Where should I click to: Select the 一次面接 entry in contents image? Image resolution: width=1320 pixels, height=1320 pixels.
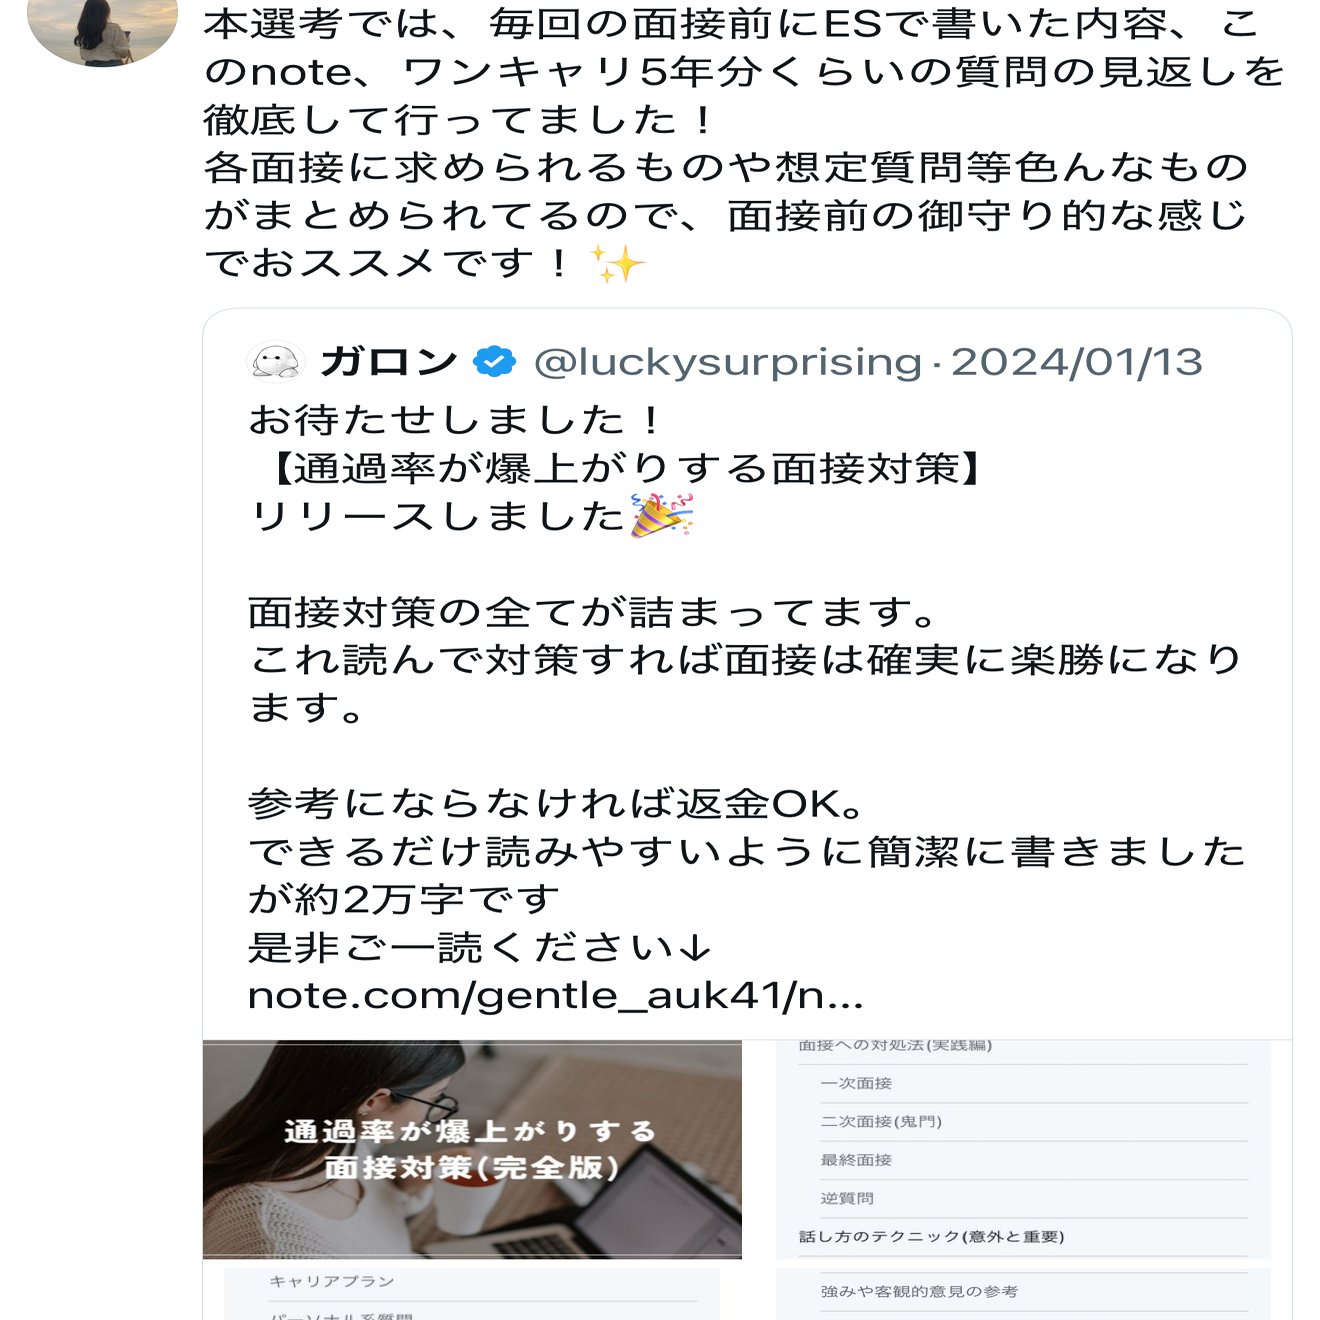pos(856,1083)
